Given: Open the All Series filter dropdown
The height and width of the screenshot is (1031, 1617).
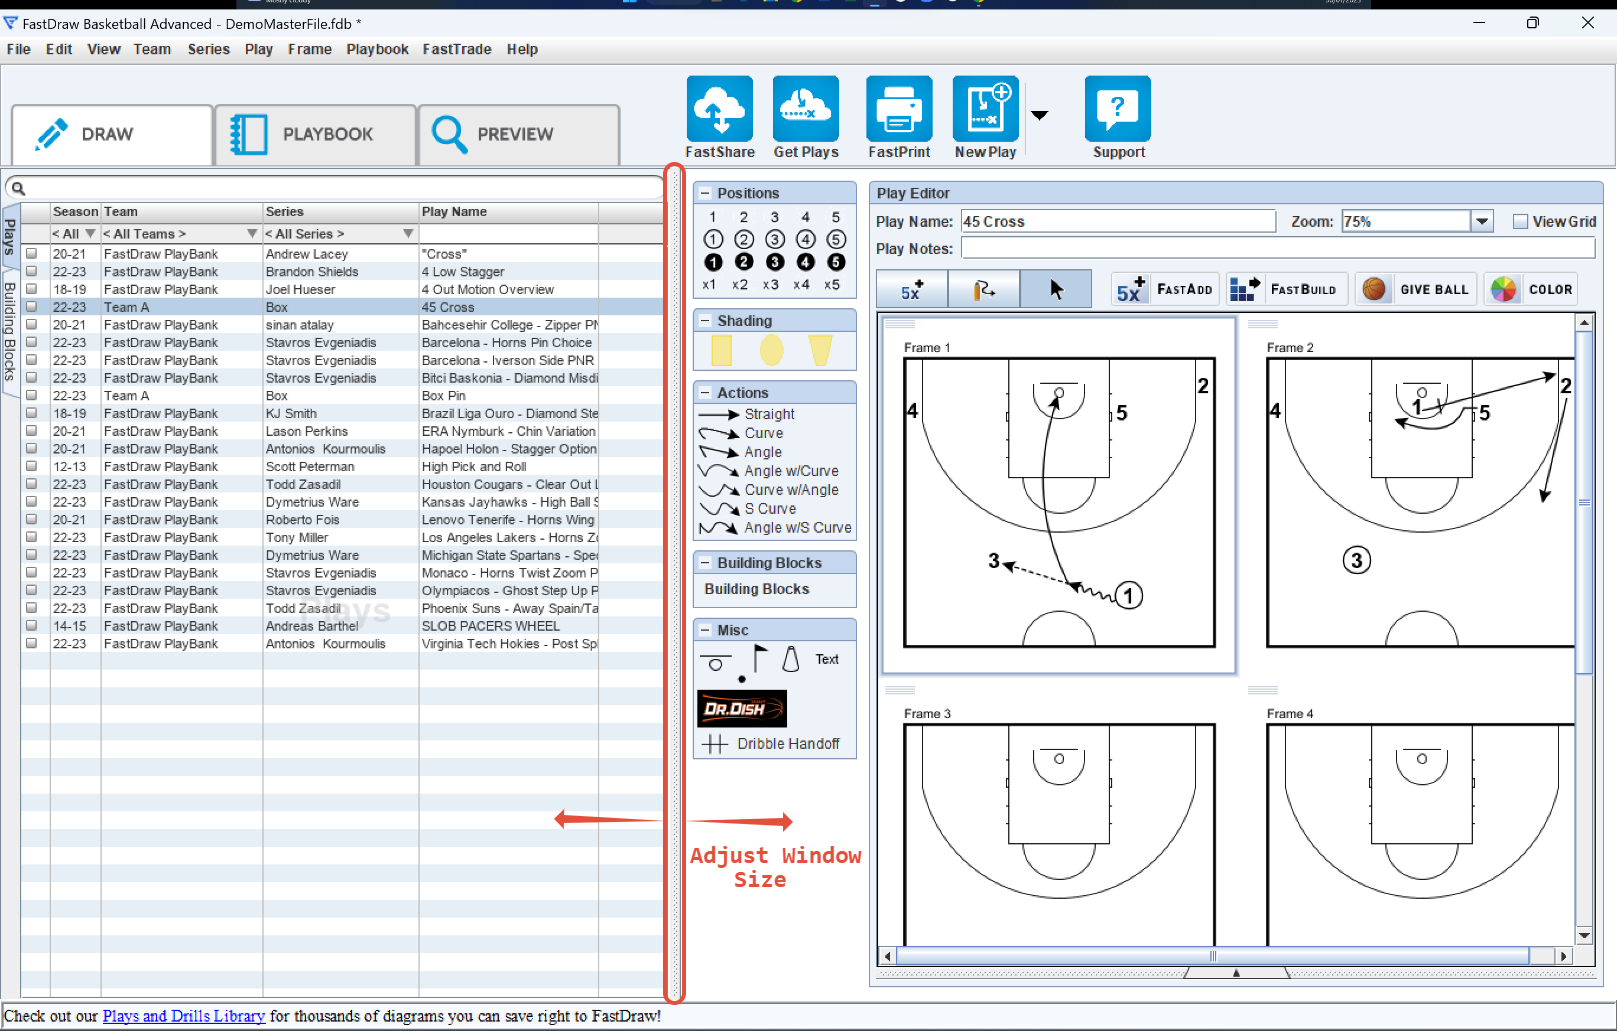Looking at the screenshot, I should pos(408,234).
